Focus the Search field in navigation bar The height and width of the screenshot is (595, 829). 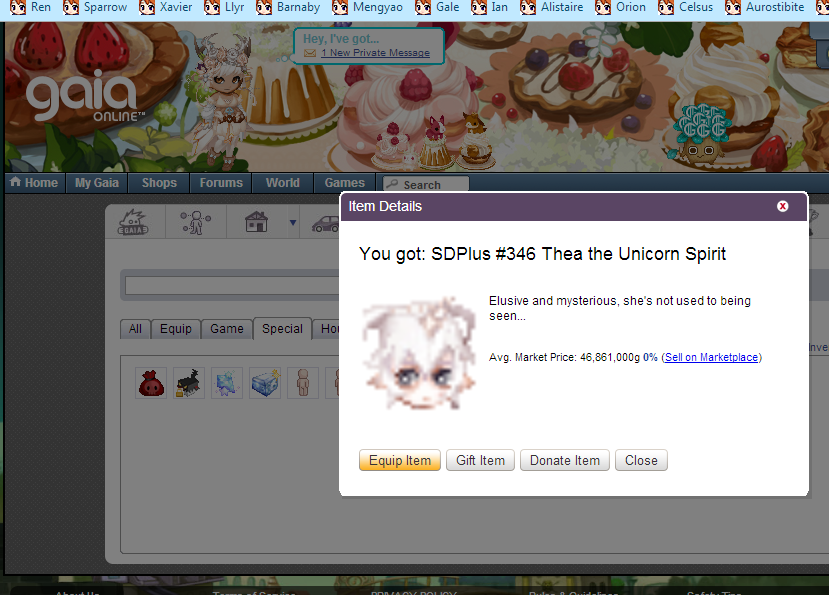click(426, 184)
